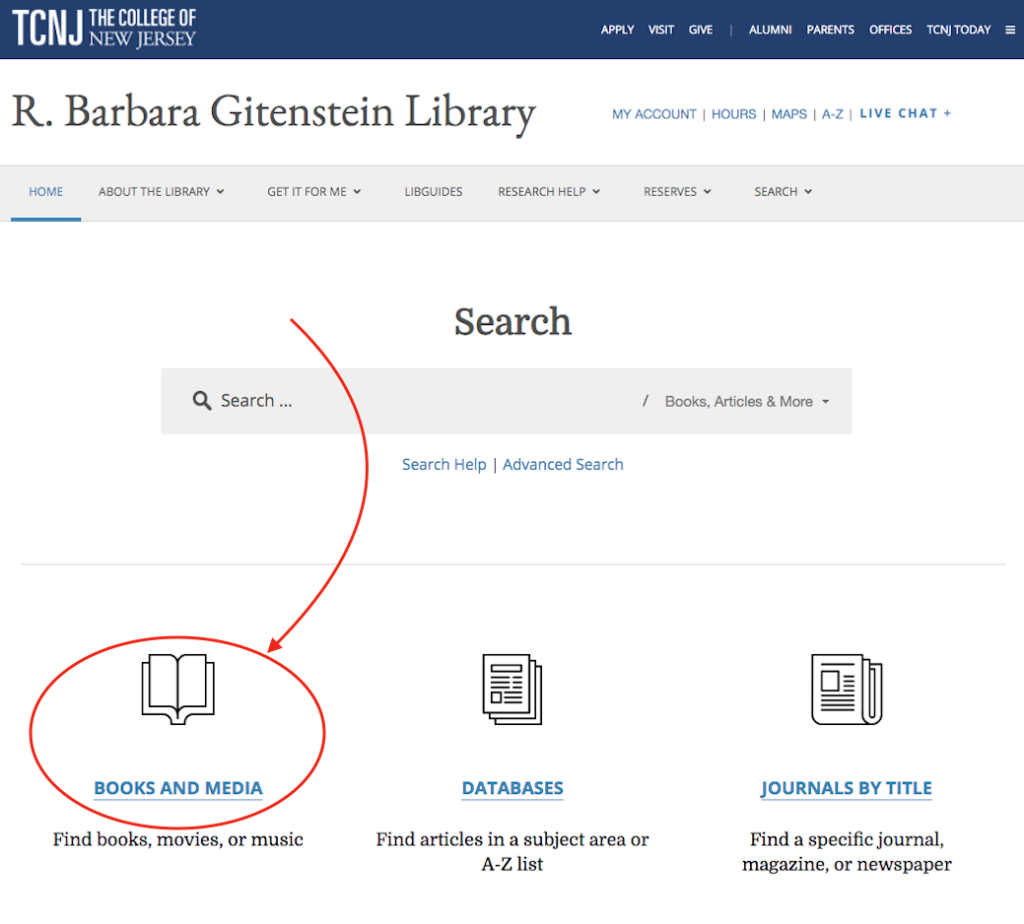Open Advanced Search
1024x924 pixels.
click(x=563, y=464)
